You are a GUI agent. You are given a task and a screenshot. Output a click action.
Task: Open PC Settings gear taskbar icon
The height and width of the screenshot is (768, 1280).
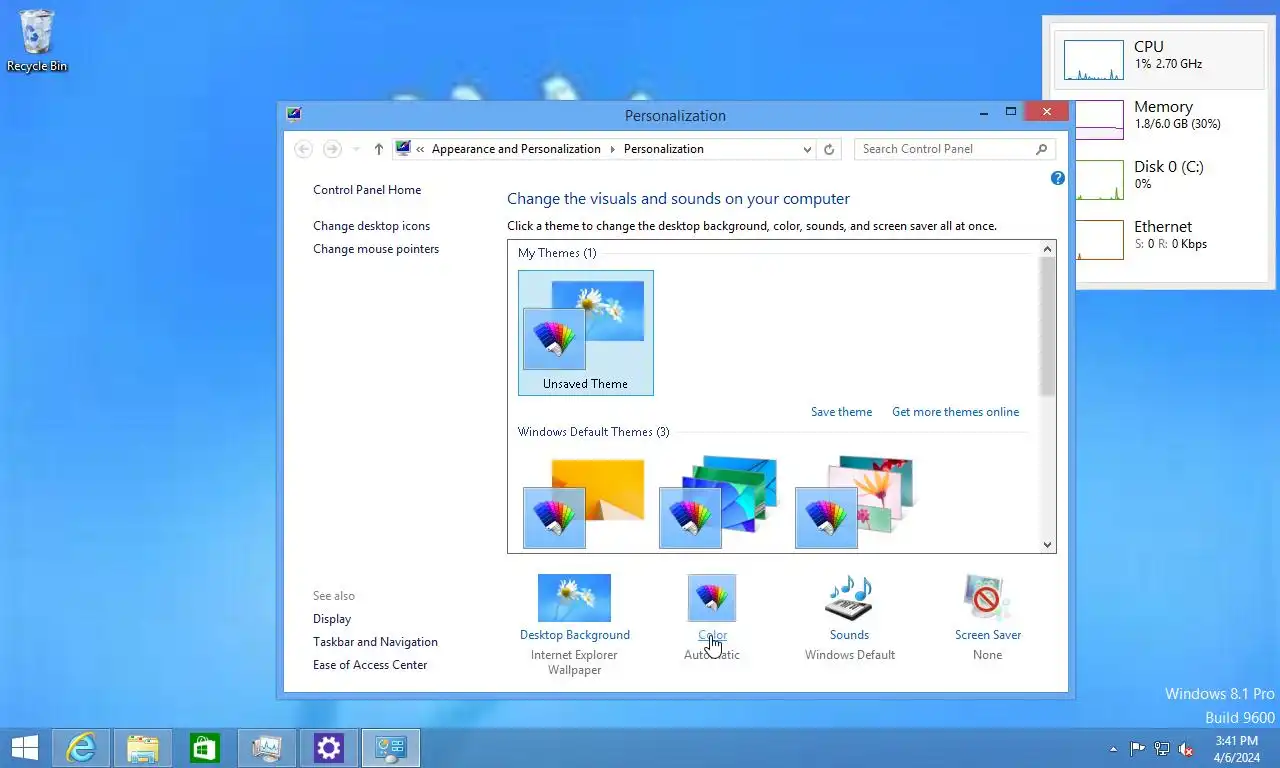tap(329, 747)
